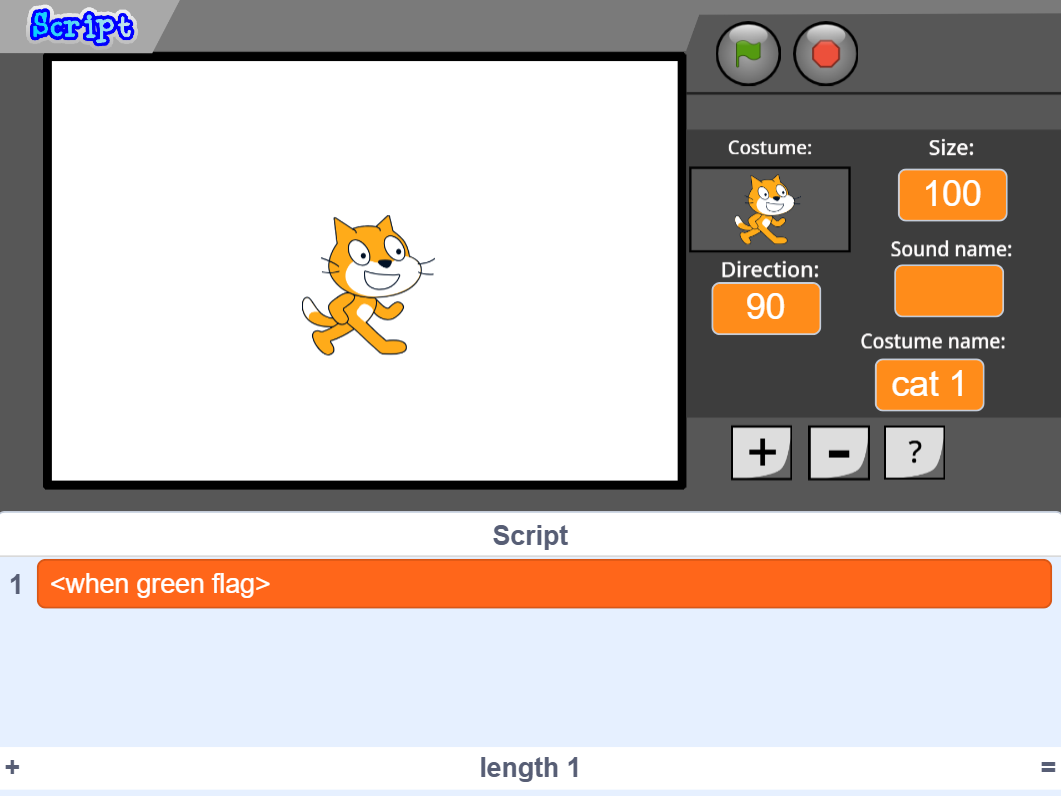Click the Costume name field 'cat 1'
The width and height of the screenshot is (1061, 796).
point(929,385)
